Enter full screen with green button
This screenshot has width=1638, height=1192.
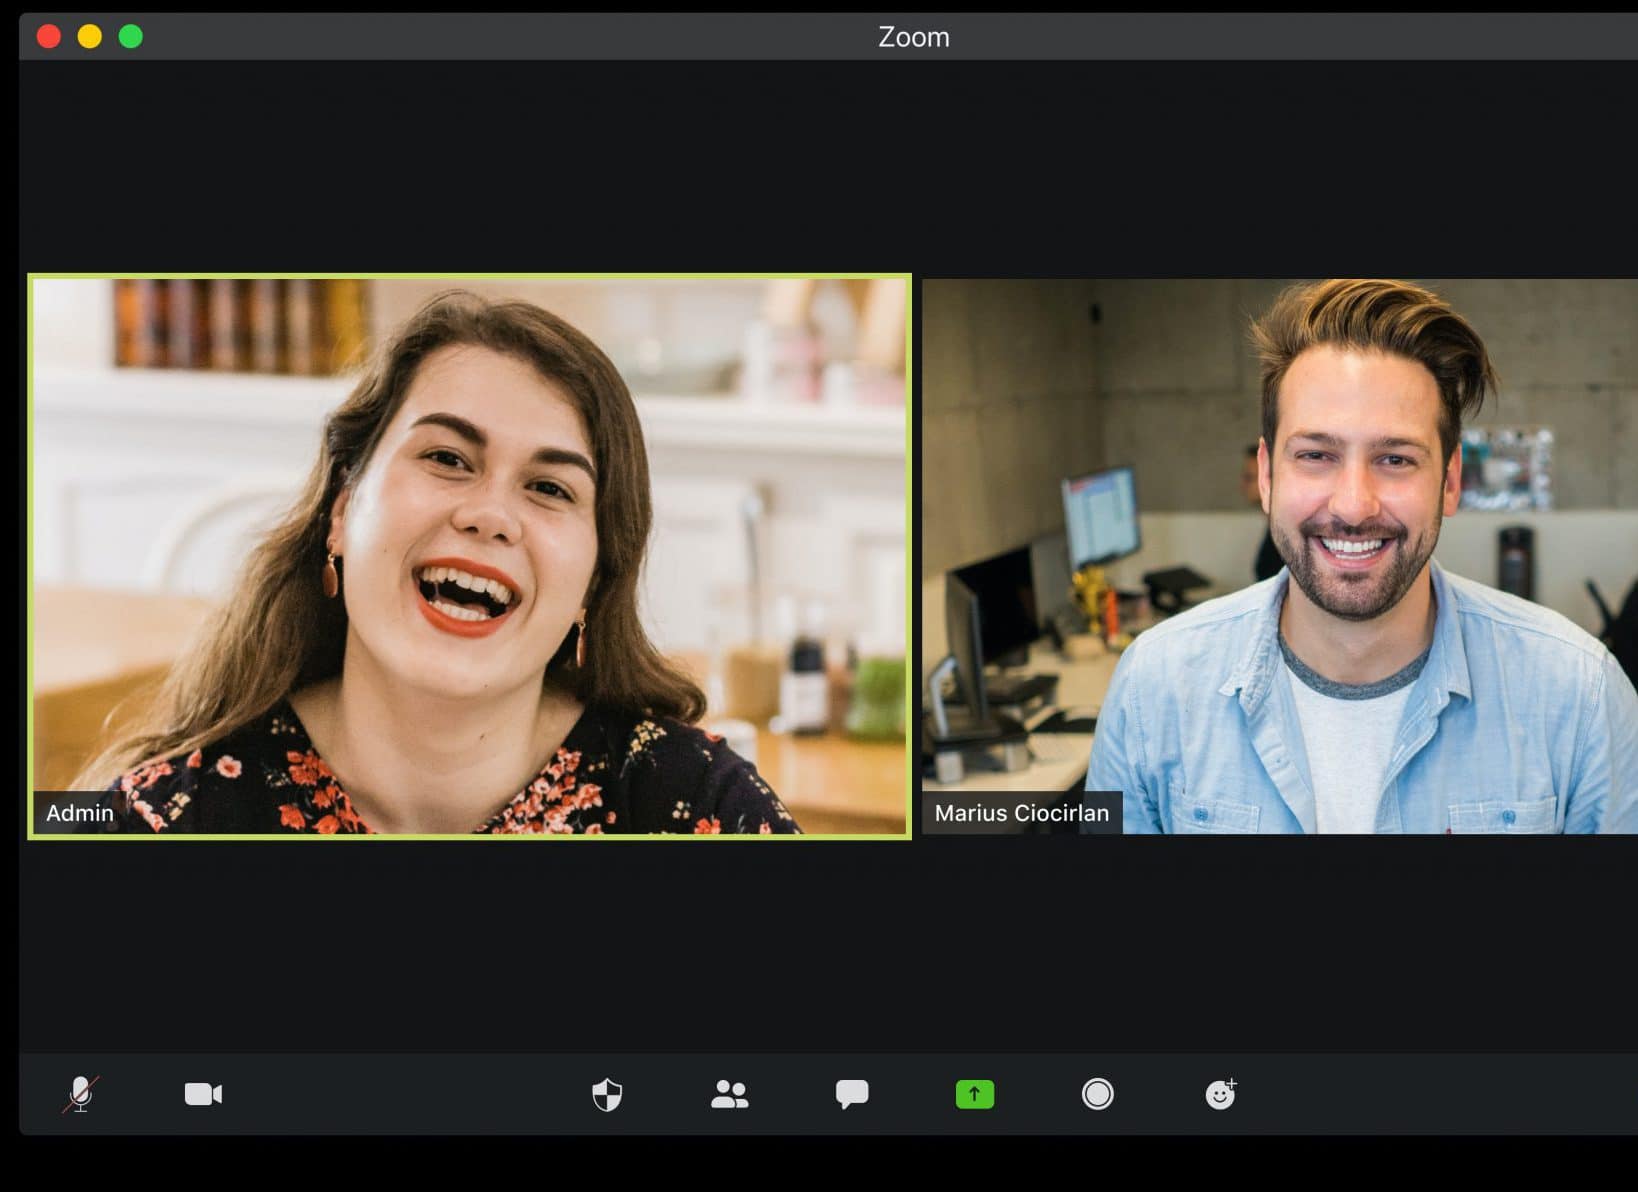(131, 37)
